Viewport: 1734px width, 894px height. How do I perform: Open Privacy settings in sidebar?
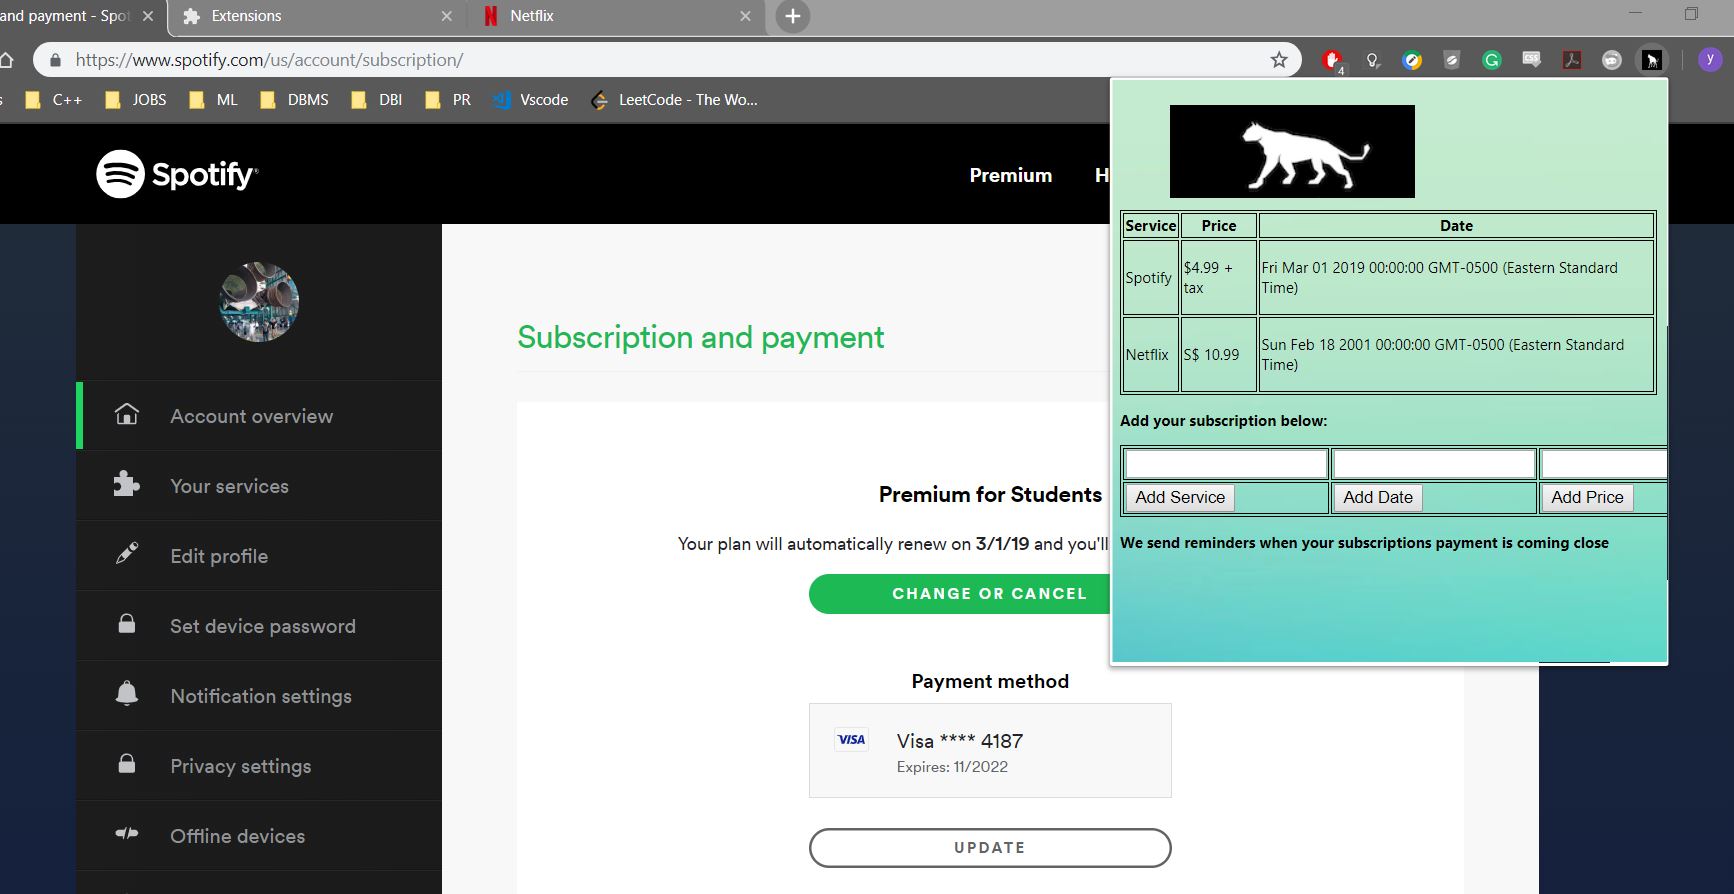point(259,766)
